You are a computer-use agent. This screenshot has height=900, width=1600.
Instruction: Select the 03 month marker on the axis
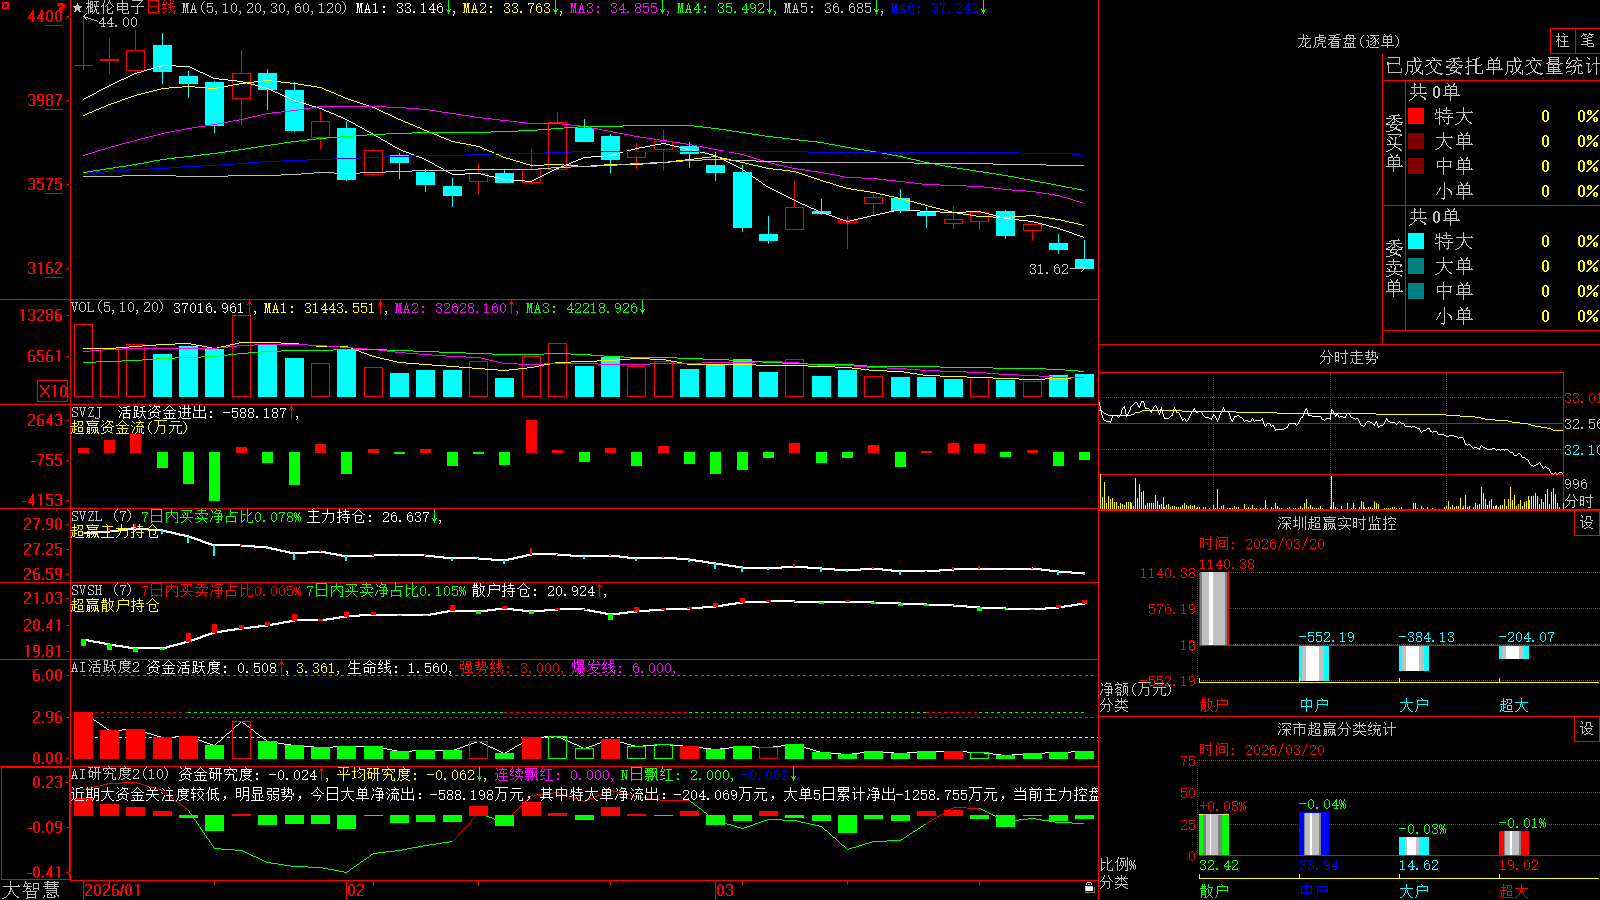tap(725, 890)
